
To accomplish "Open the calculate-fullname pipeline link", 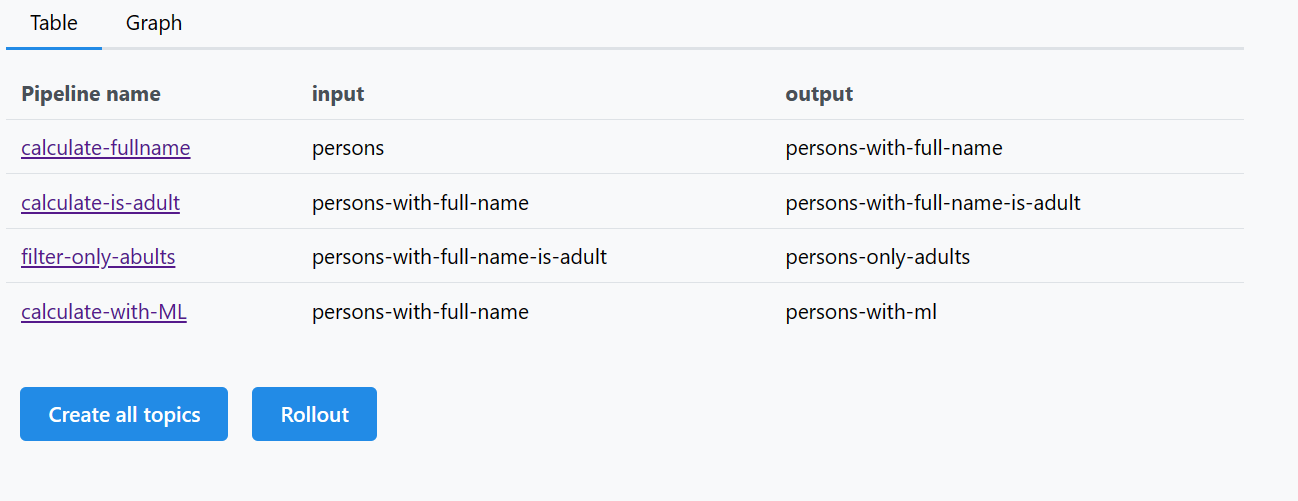I will coord(106,148).
